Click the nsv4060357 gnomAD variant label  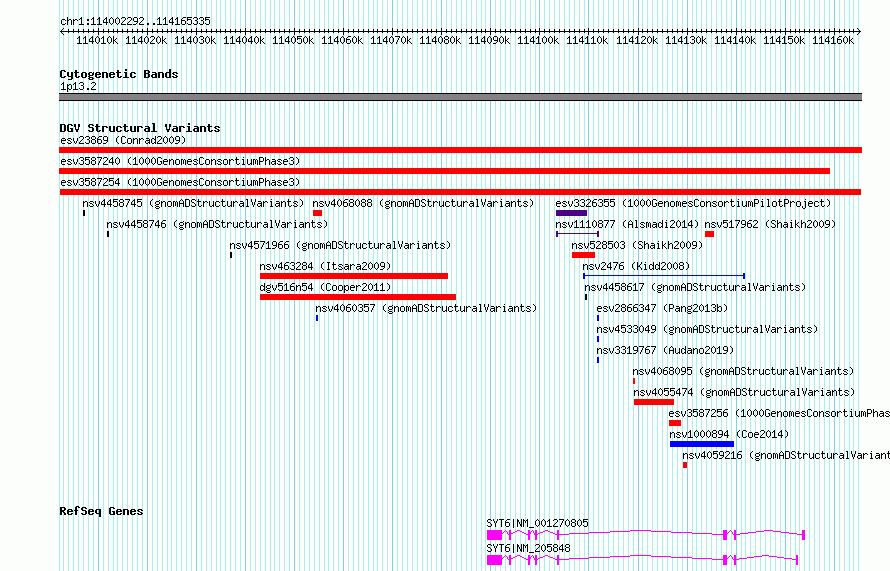426,308
